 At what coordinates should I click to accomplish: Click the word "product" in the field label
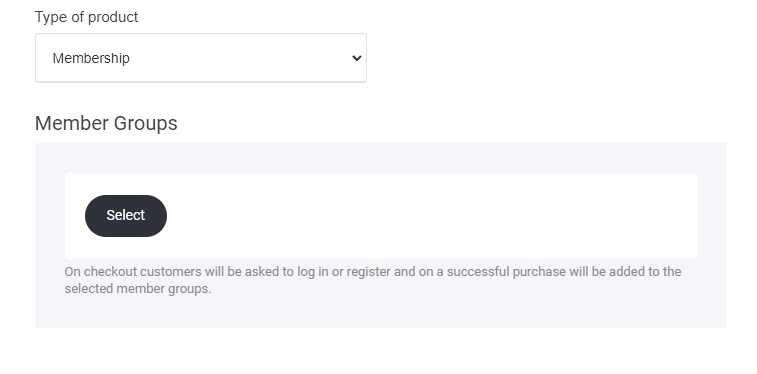[113, 17]
